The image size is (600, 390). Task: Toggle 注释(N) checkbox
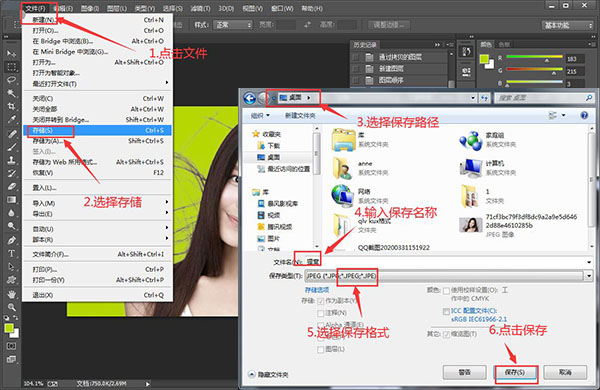[321, 313]
